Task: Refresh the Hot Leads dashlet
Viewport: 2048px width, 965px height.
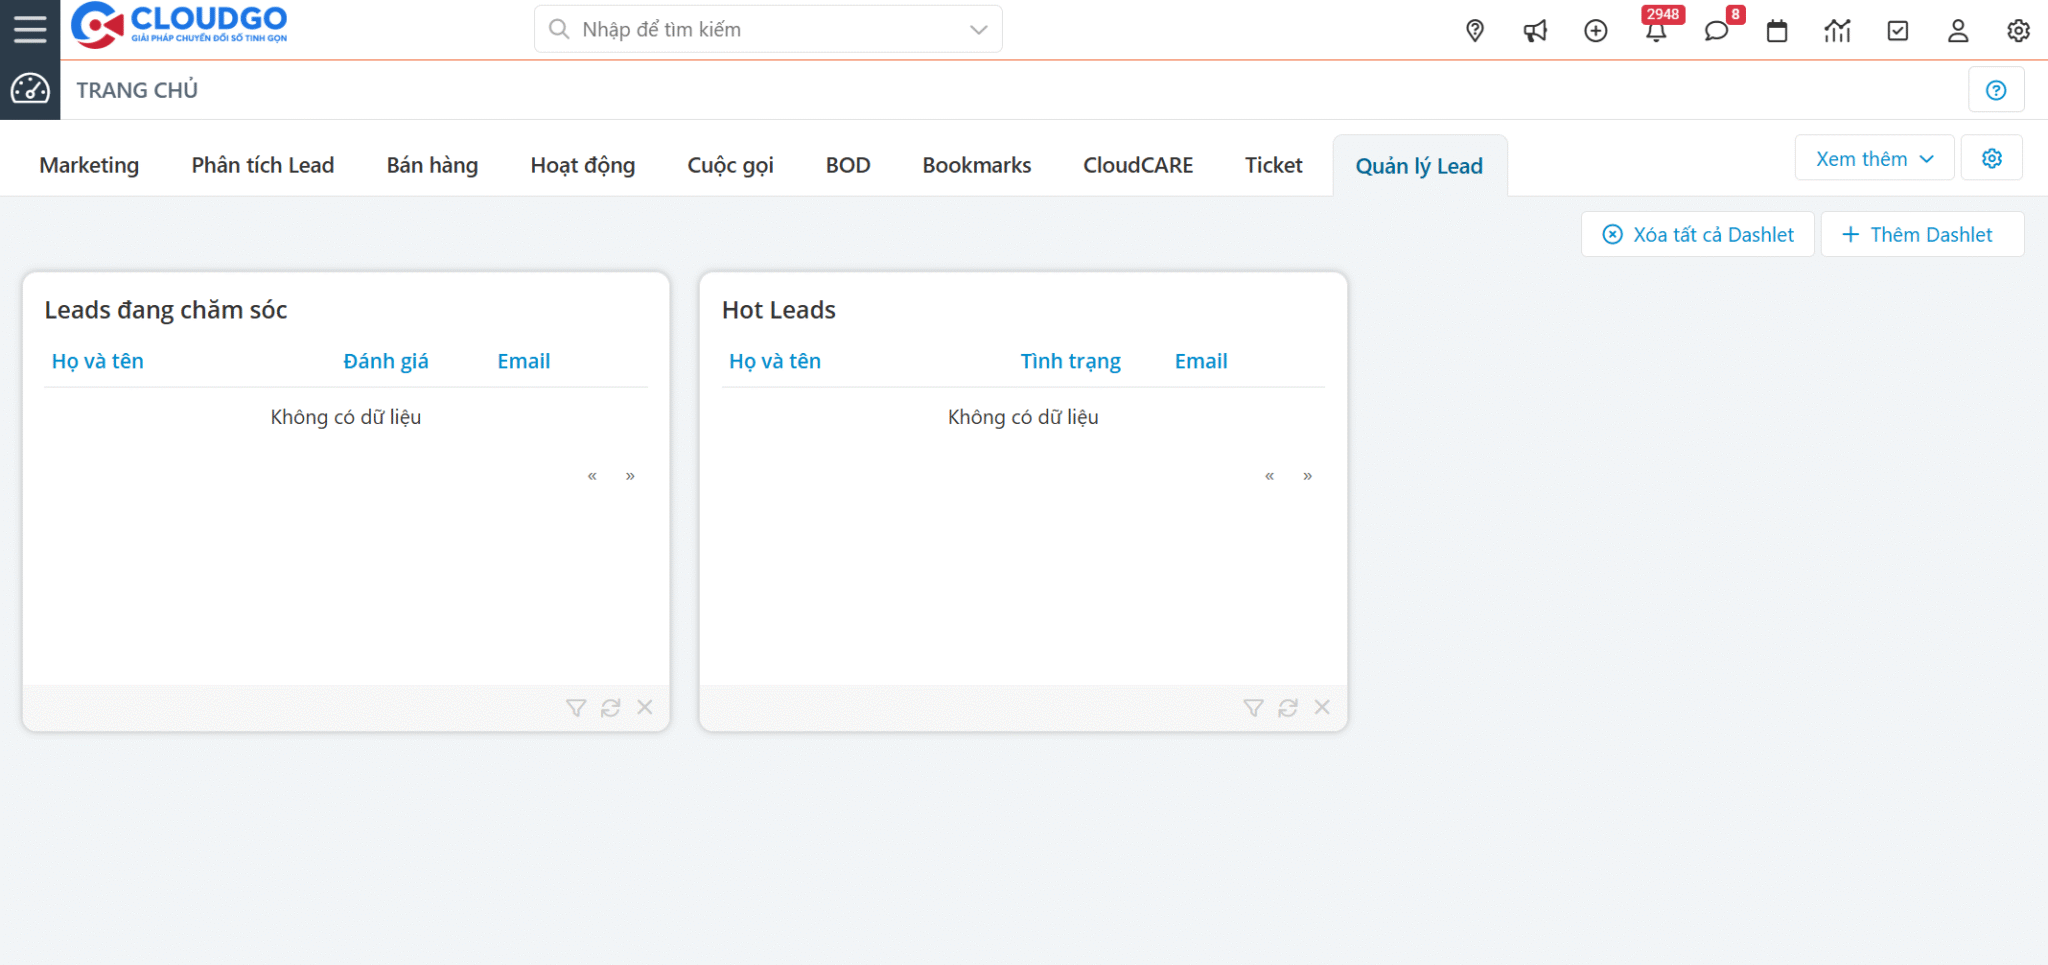Action: pos(1288,708)
